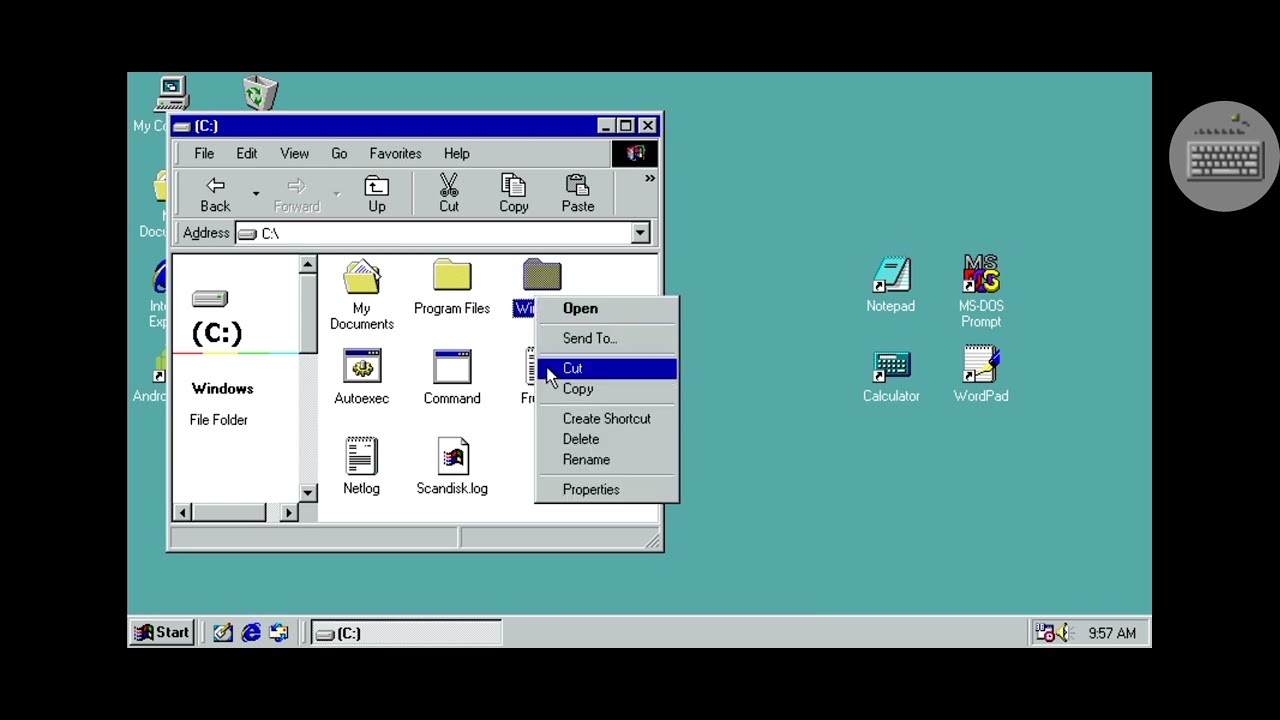The width and height of the screenshot is (1280, 720).
Task: Click the Paste toolbar button
Action: (x=578, y=193)
